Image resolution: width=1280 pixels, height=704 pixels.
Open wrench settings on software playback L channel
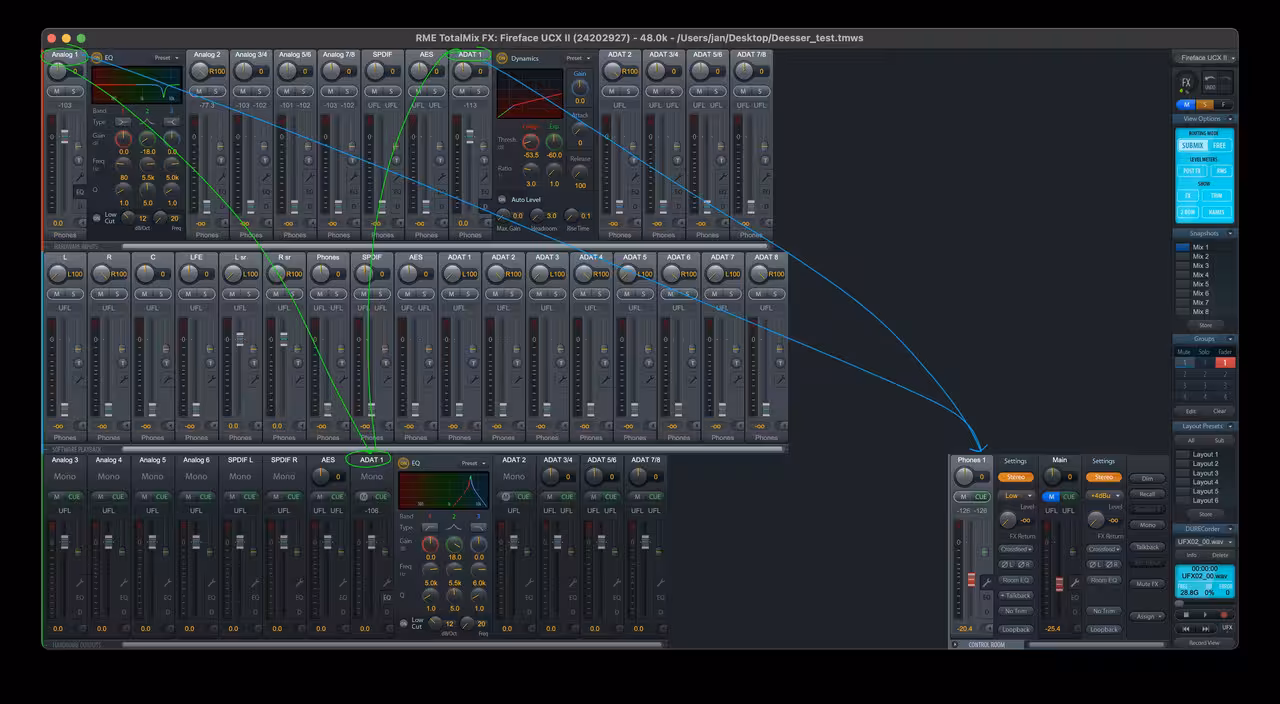pyautogui.click(x=79, y=379)
